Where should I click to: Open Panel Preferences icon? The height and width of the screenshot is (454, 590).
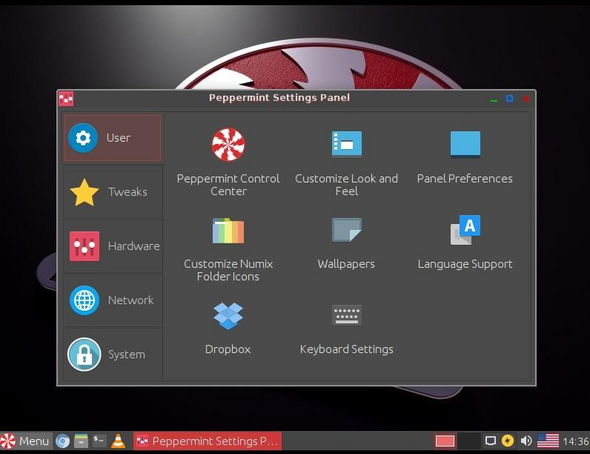[465, 144]
